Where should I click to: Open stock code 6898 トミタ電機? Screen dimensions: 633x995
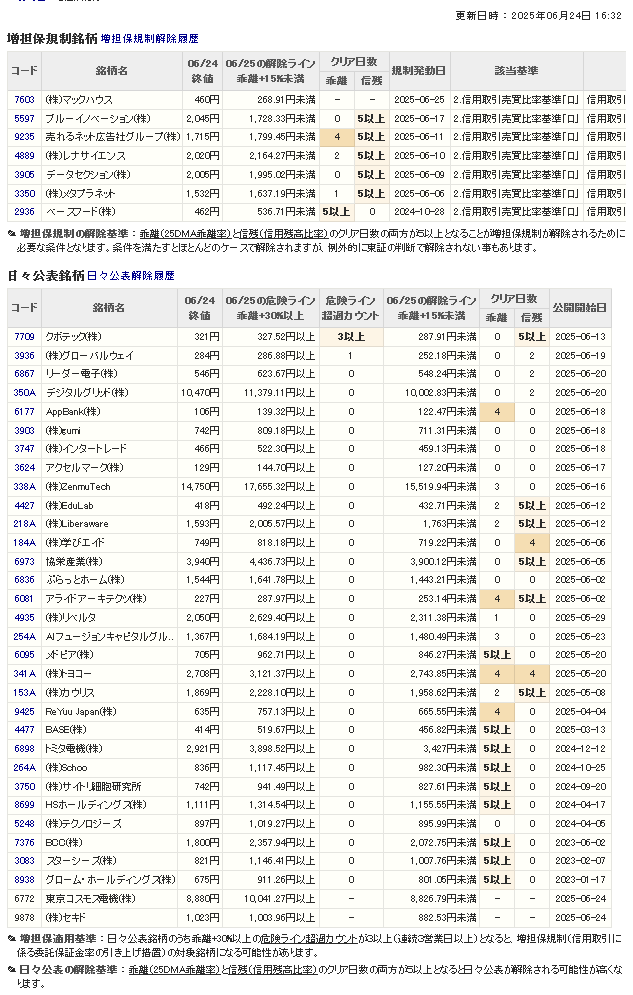pos(24,749)
